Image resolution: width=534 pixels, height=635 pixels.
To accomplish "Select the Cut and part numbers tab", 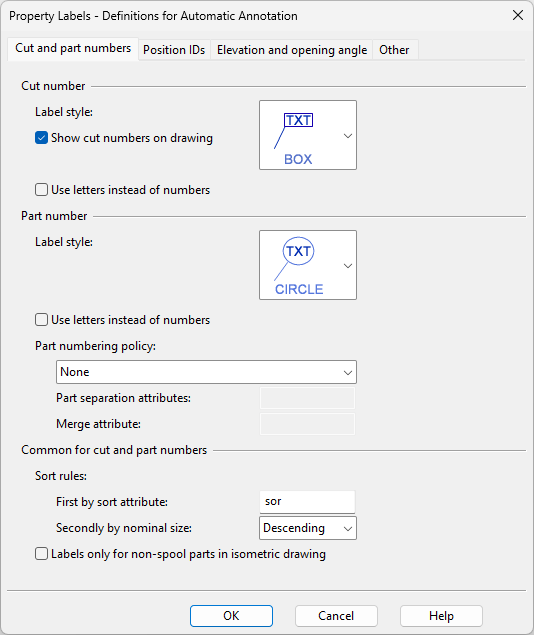I will [73, 48].
